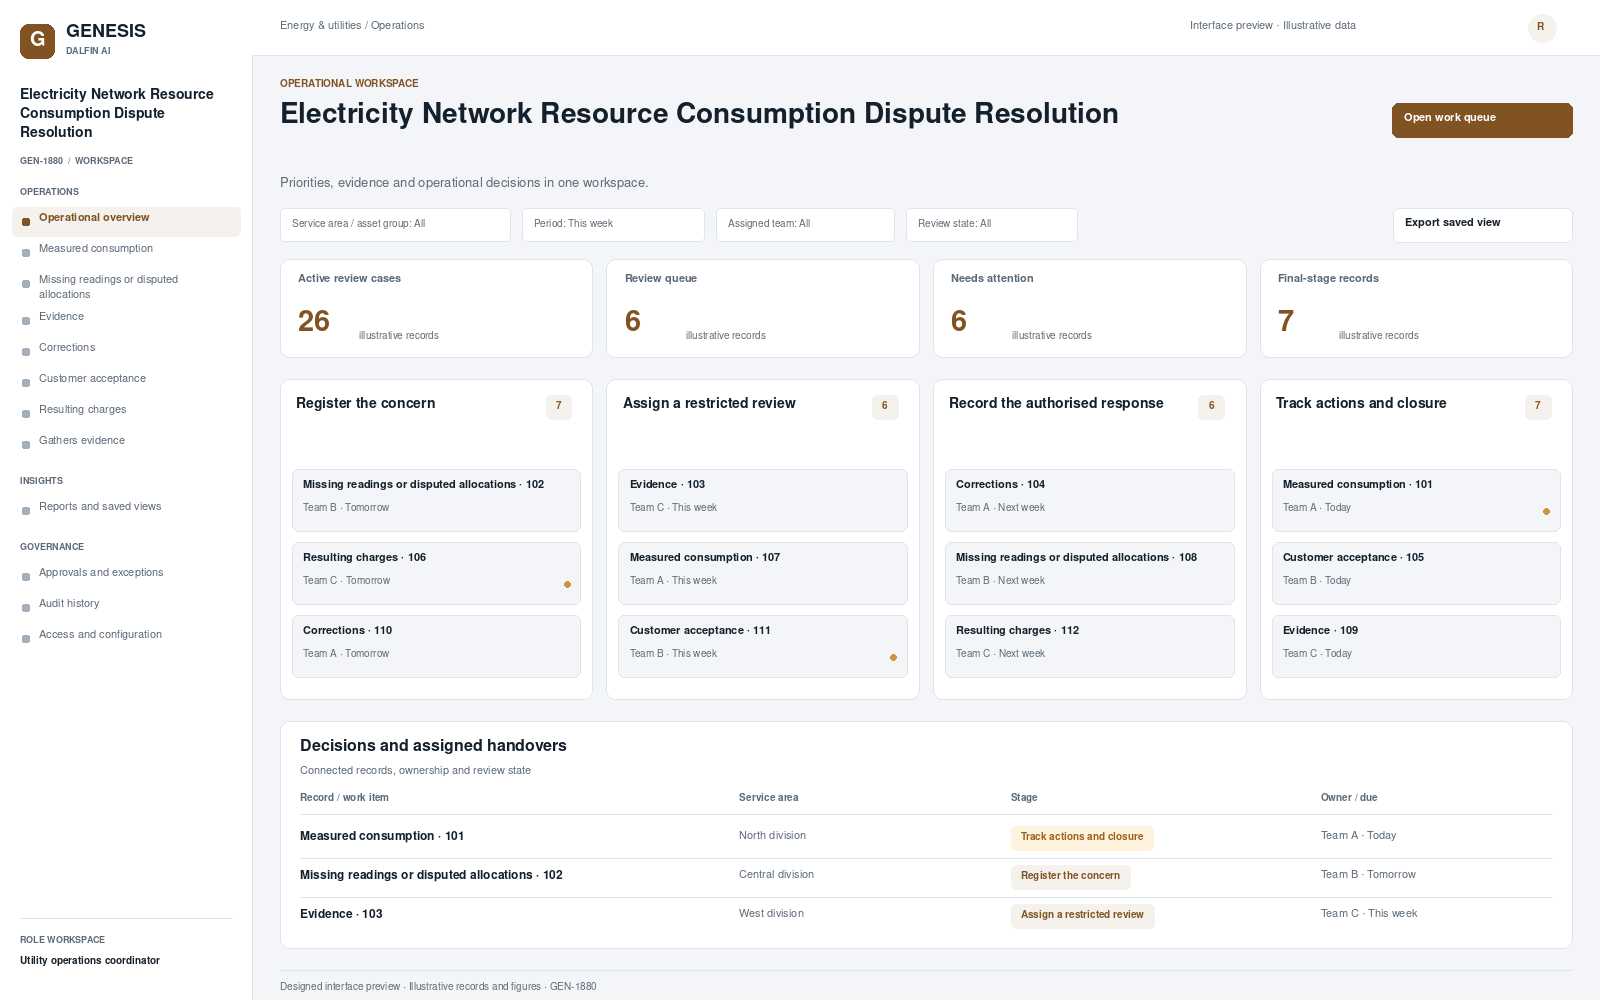Open the Review state filter

pos(991,225)
